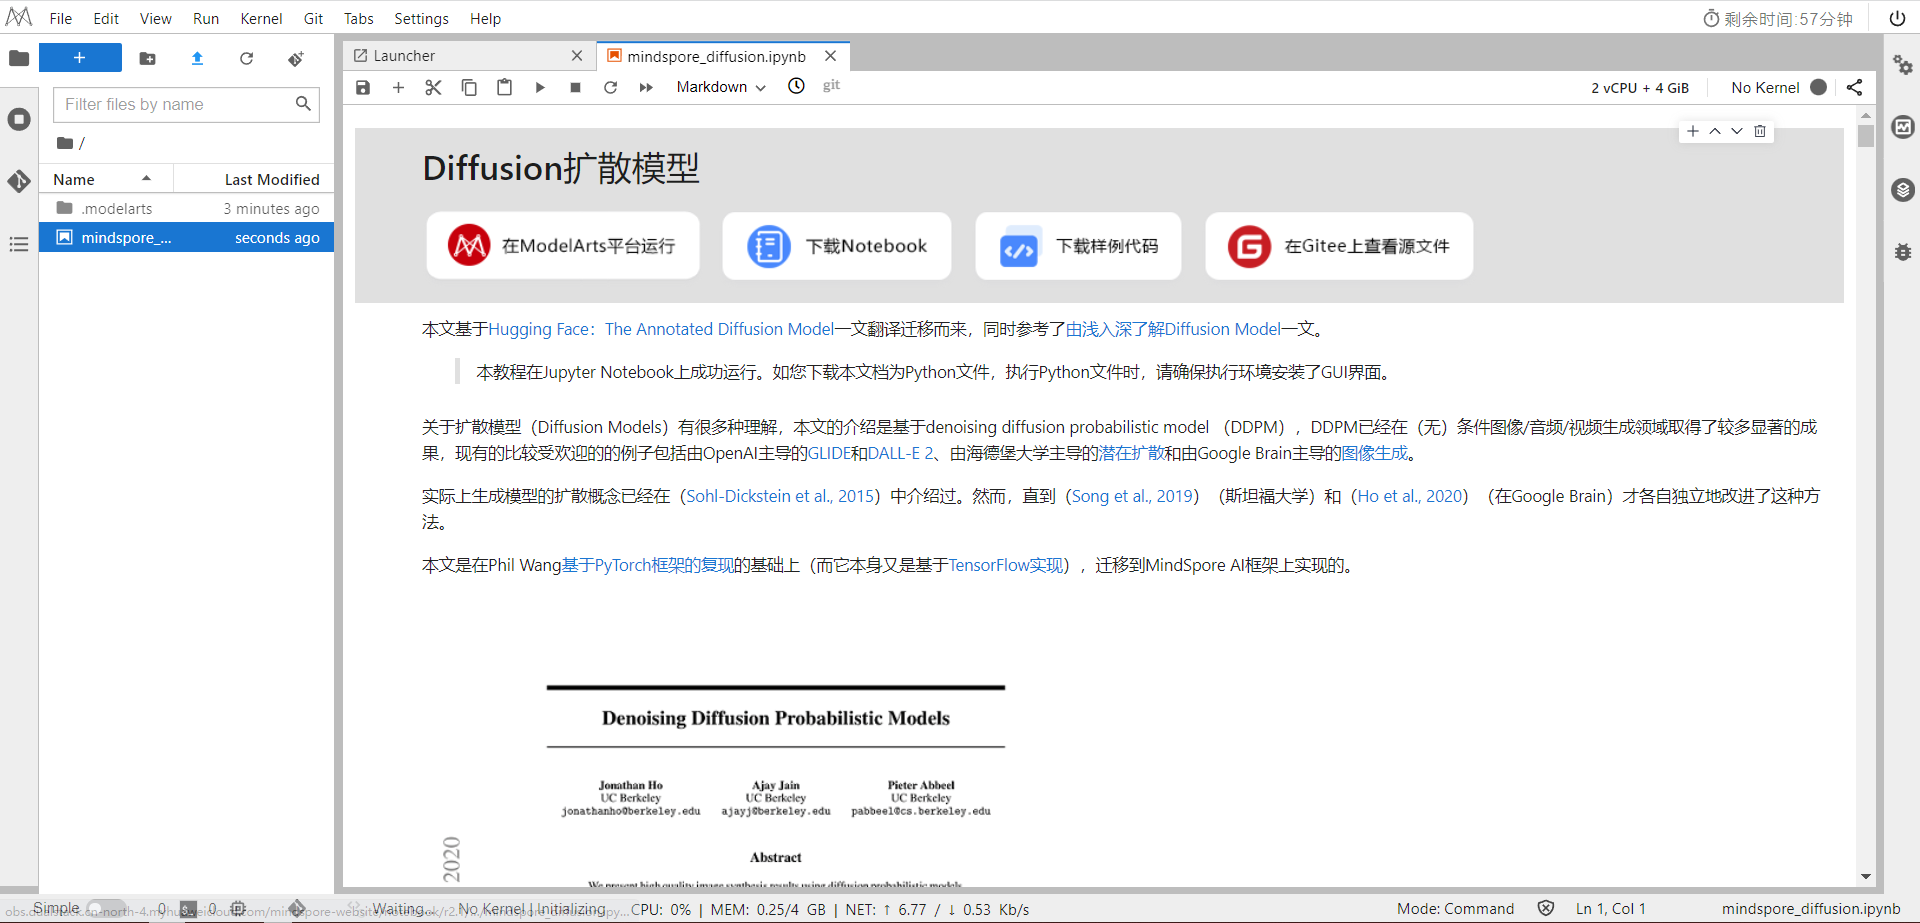1920x923 pixels.
Task: Open the Running Terminals and Kernels panel
Action: (x=19, y=120)
